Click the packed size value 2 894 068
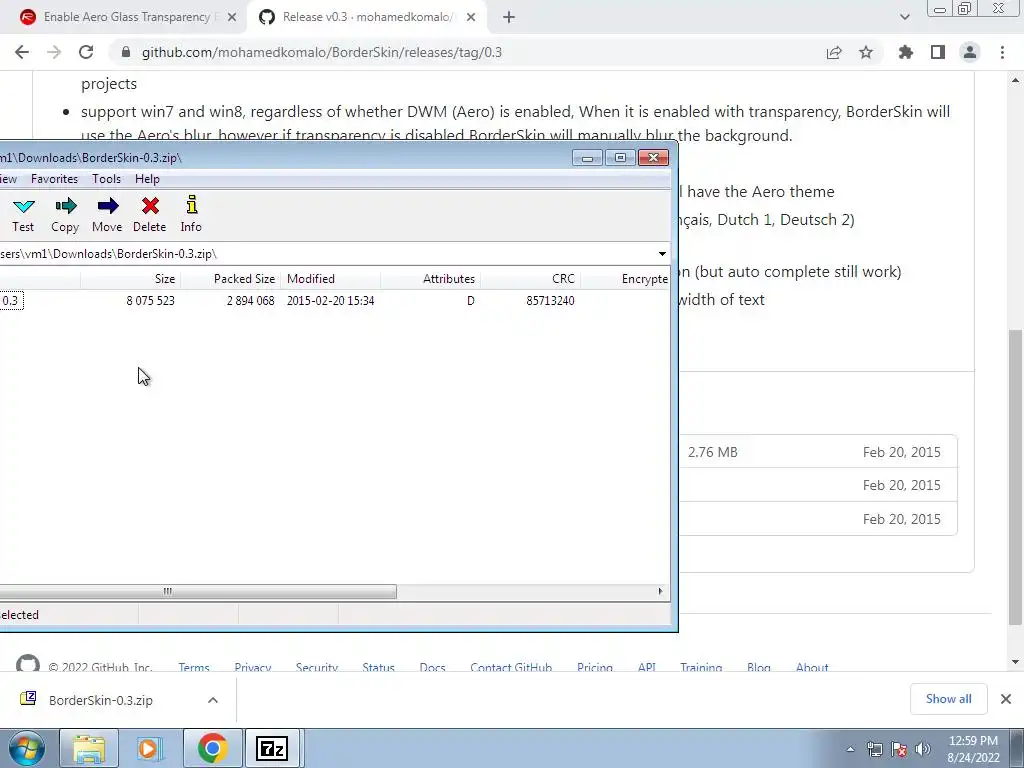The height and width of the screenshot is (768, 1024). (250, 301)
